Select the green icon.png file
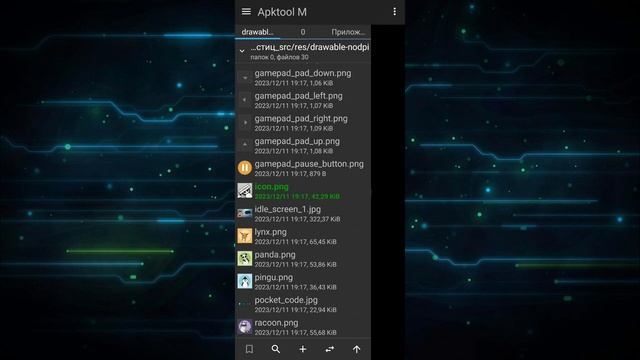This screenshot has height=360, width=640. pyautogui.click(x=303, y=191)
